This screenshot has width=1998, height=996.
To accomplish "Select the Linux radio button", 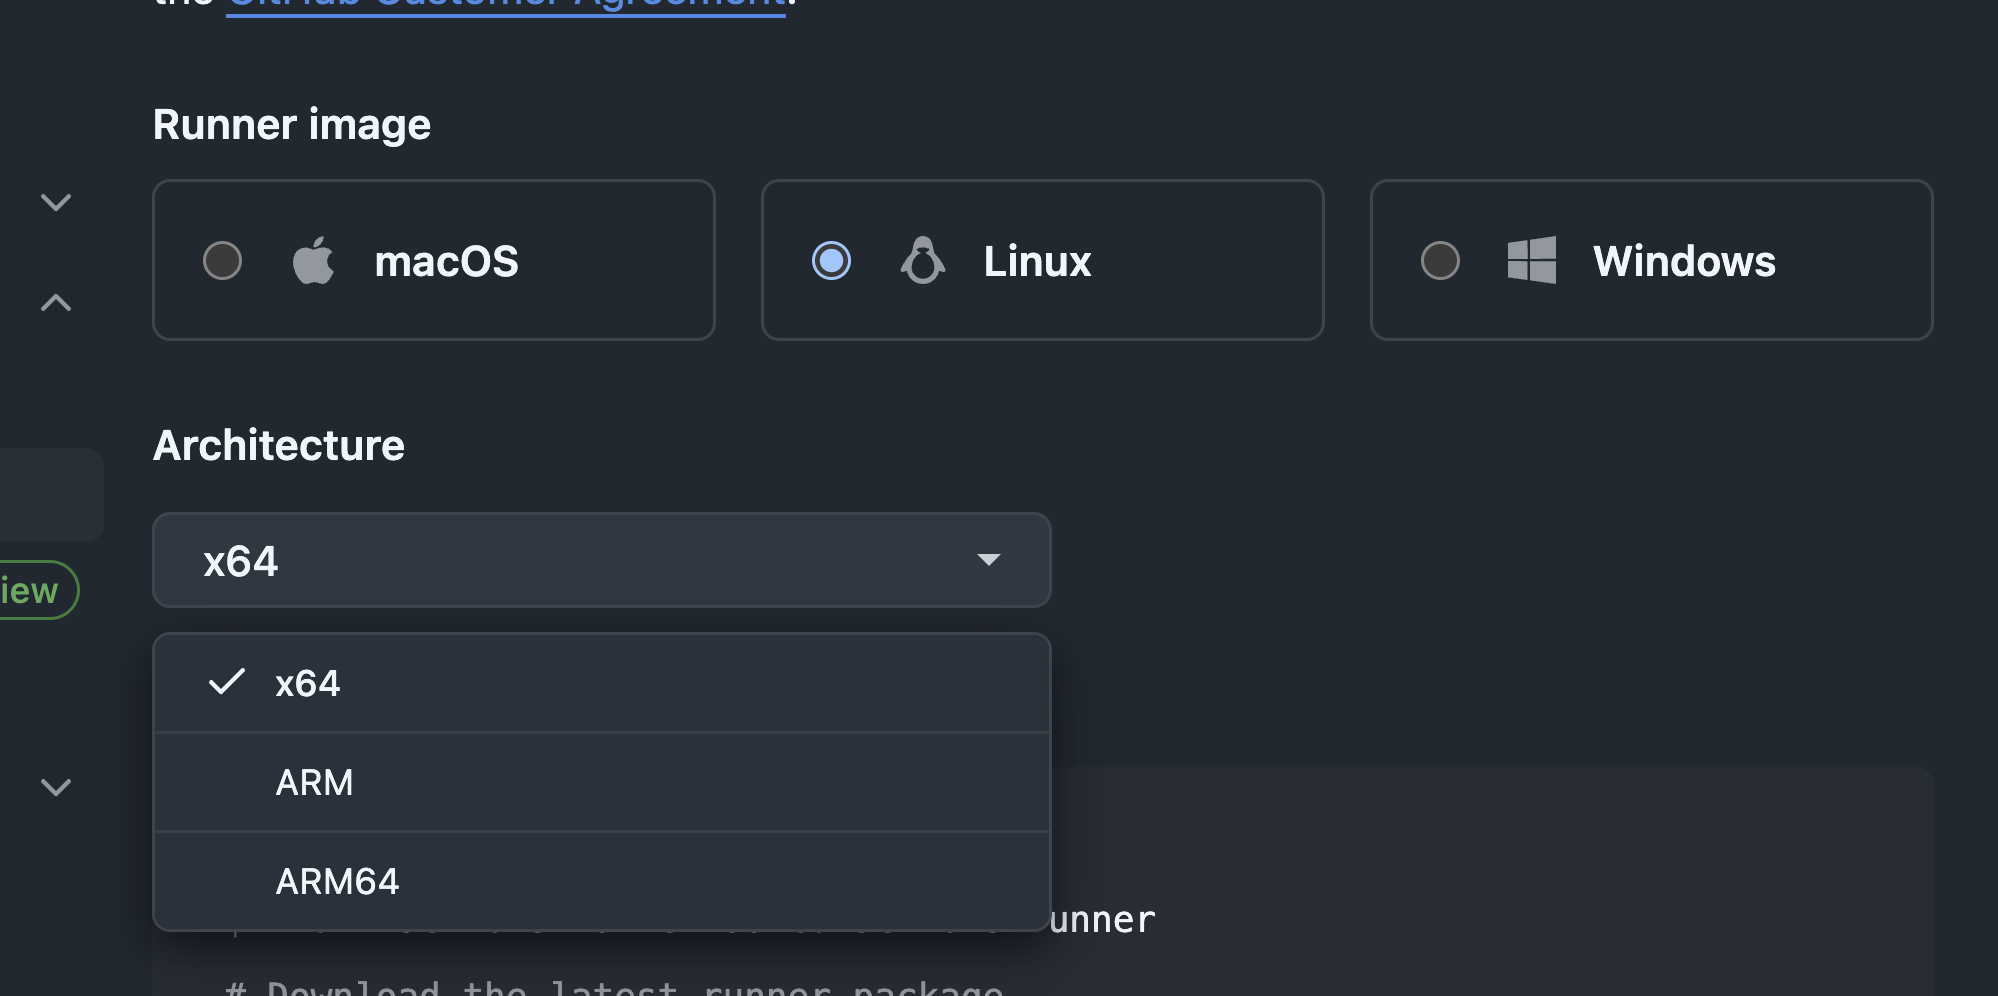I will [x=831, y=261].
